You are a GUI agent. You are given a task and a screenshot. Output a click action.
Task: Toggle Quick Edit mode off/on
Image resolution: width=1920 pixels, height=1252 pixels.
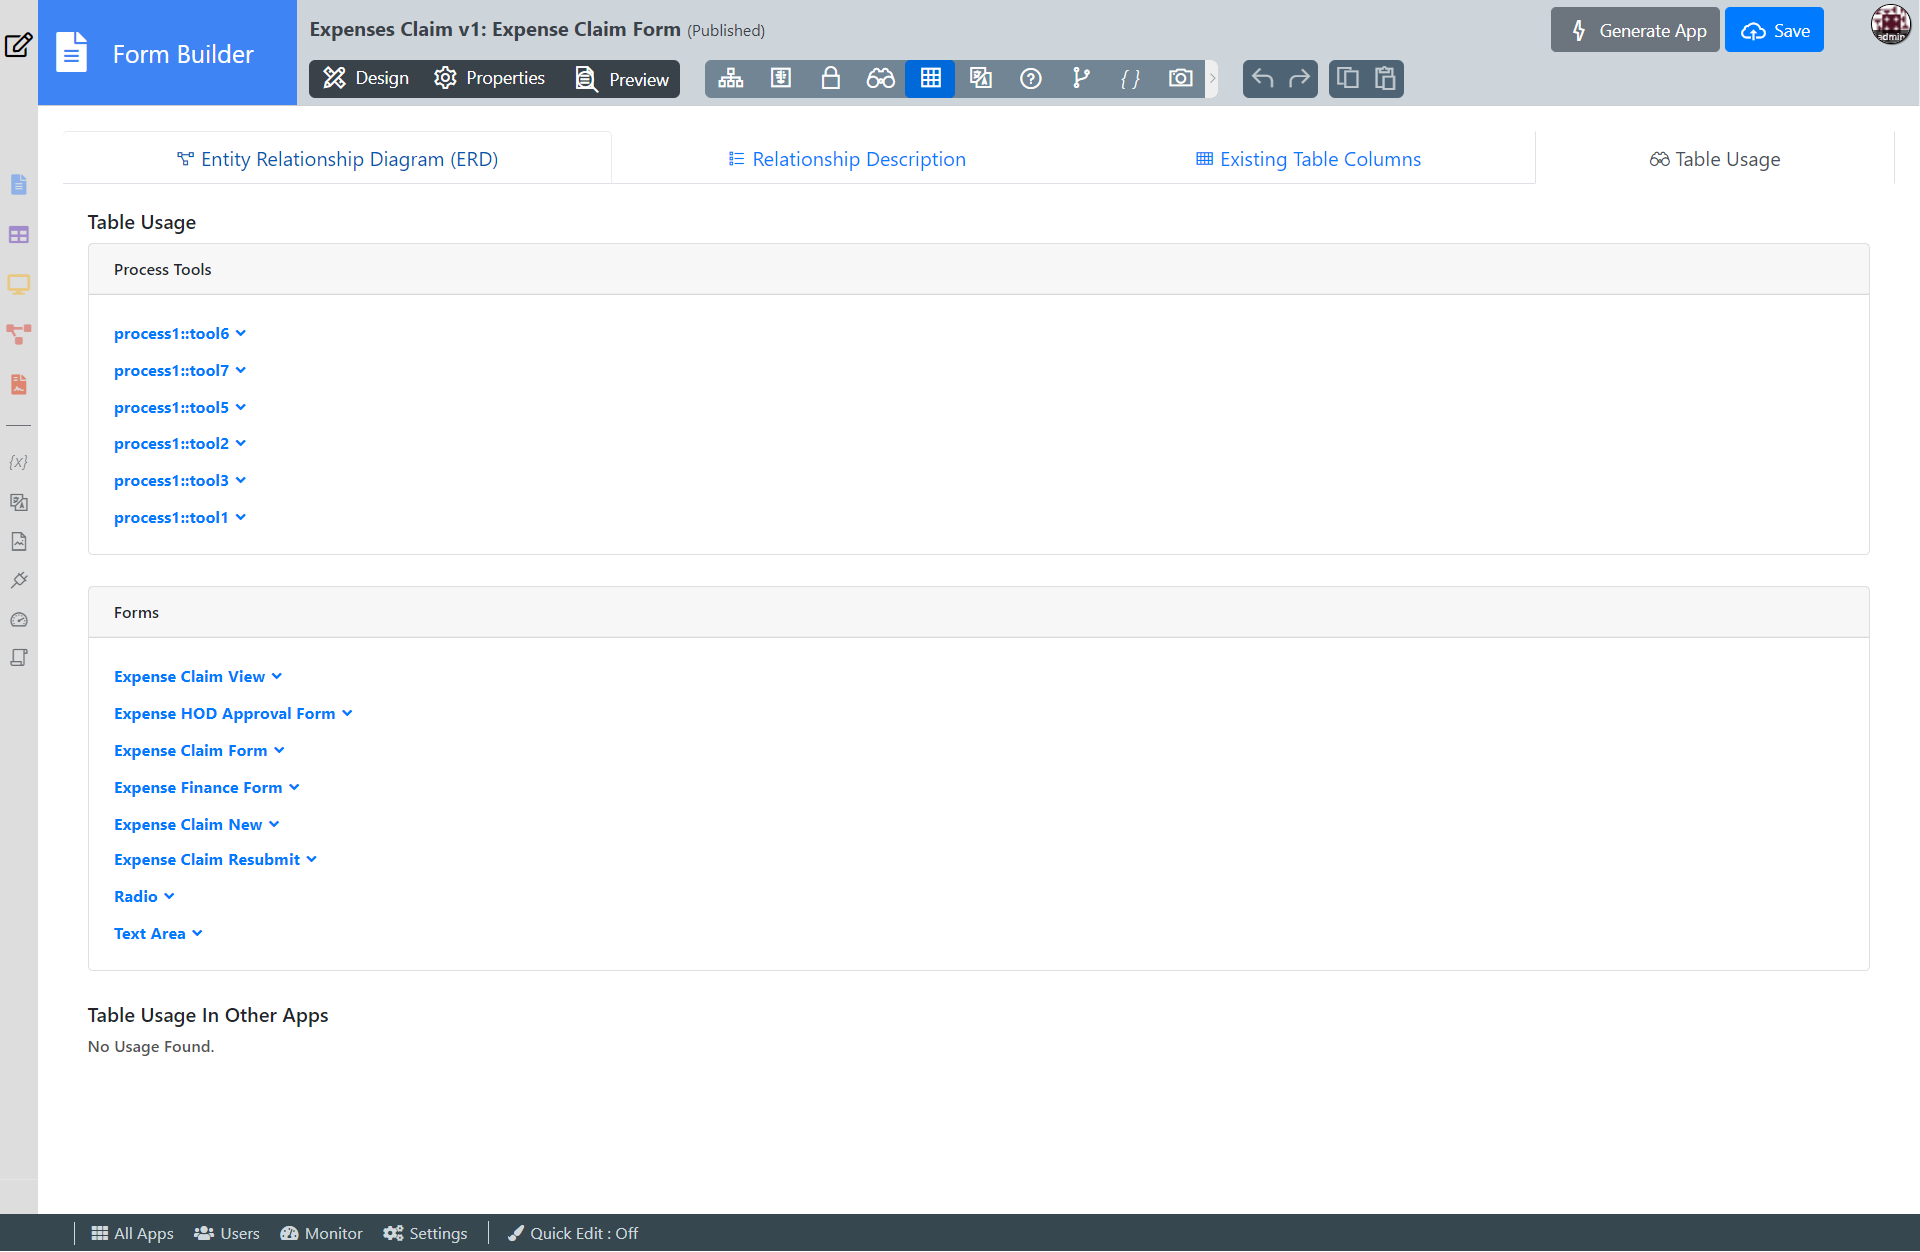pyautogui.click(x=573, y=1233)
